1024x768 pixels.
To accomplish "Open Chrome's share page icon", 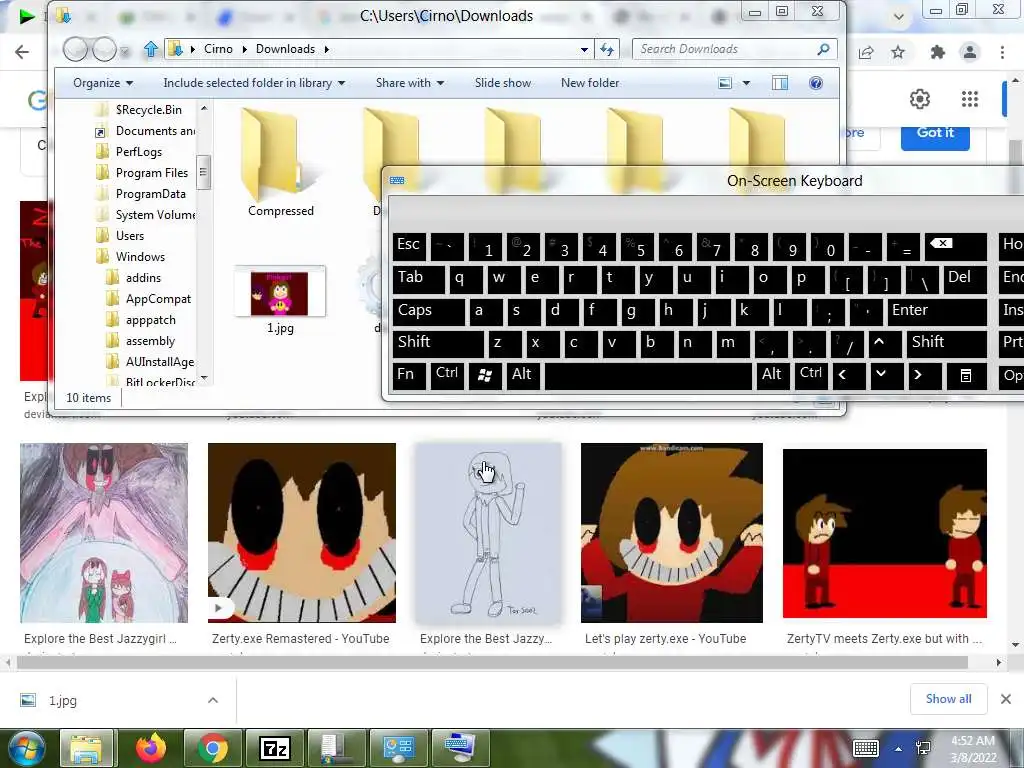I will point(866,52).
